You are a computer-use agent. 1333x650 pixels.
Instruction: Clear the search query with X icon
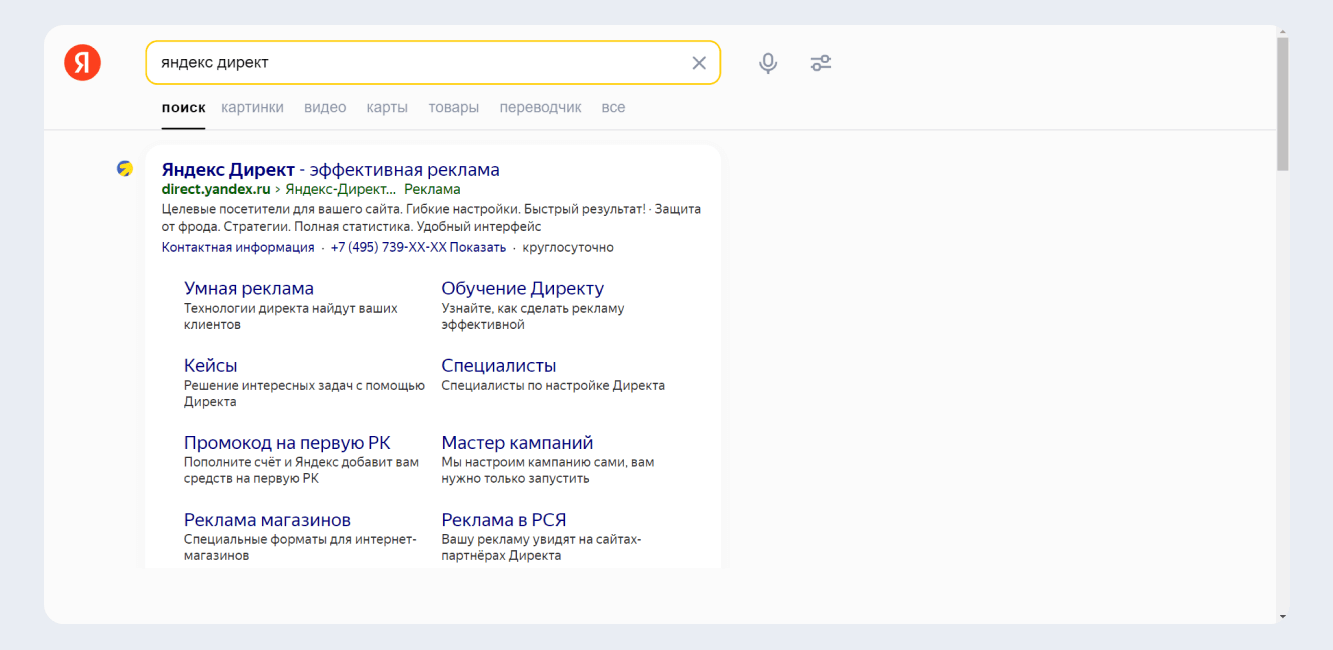[x=699, y=63]
